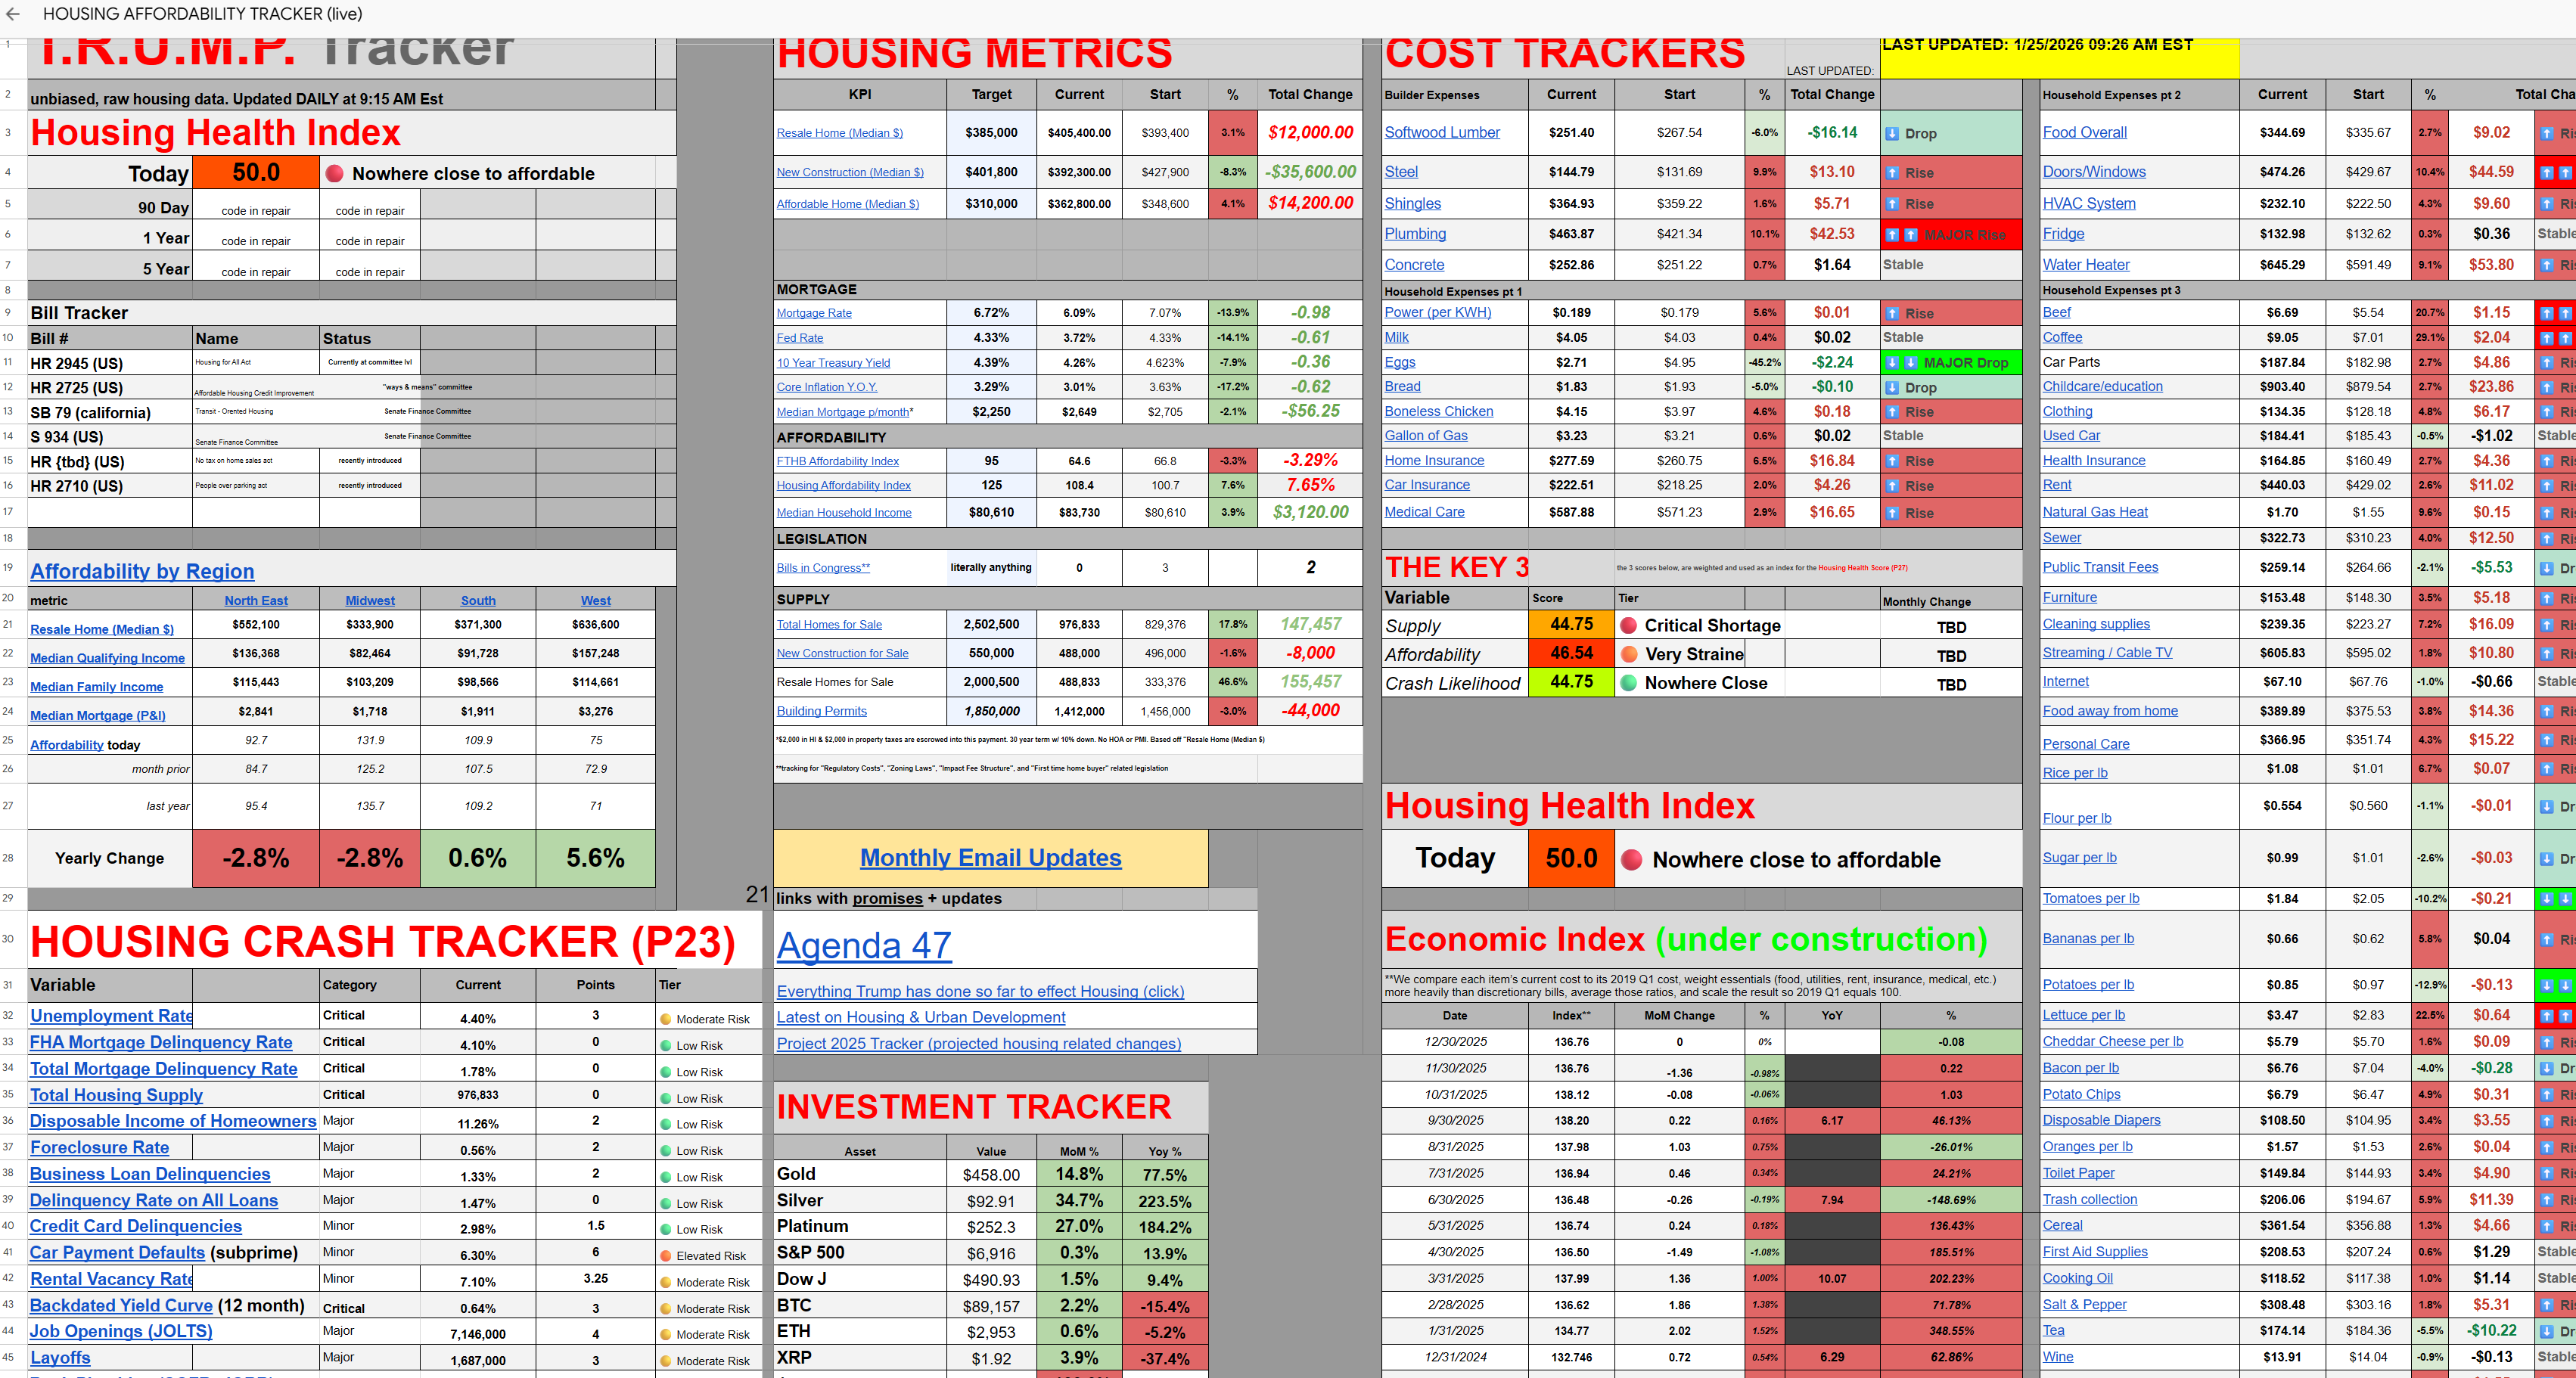Image resolution: width=2576 pixels, height=1378 pixels.
Task: Click the green circle beside Nowhere Close
Action: (x=1628, y=684)
